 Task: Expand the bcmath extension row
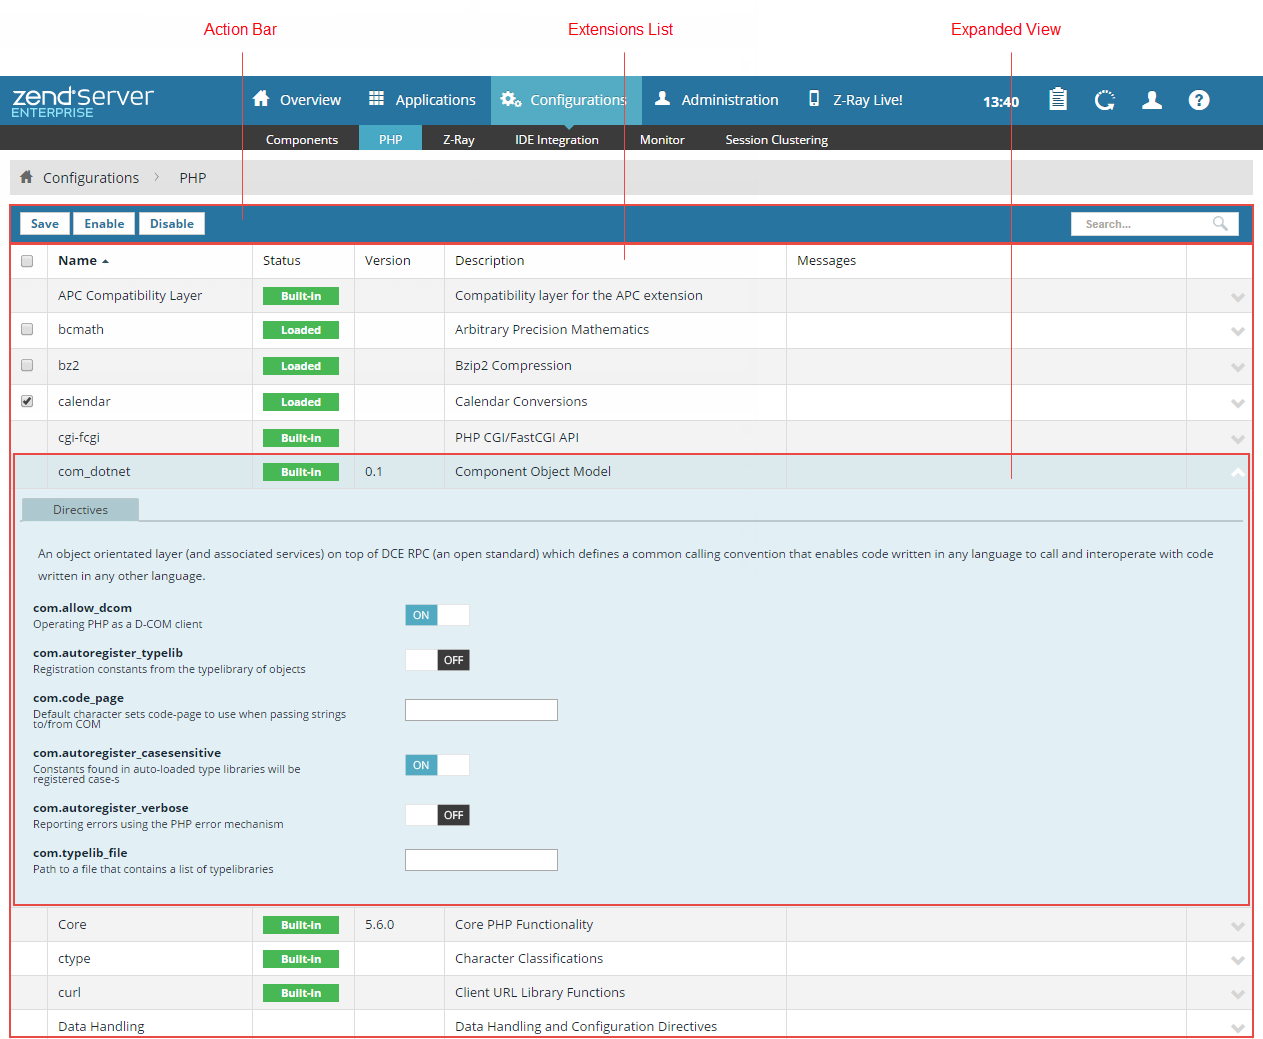(1237, 331)
